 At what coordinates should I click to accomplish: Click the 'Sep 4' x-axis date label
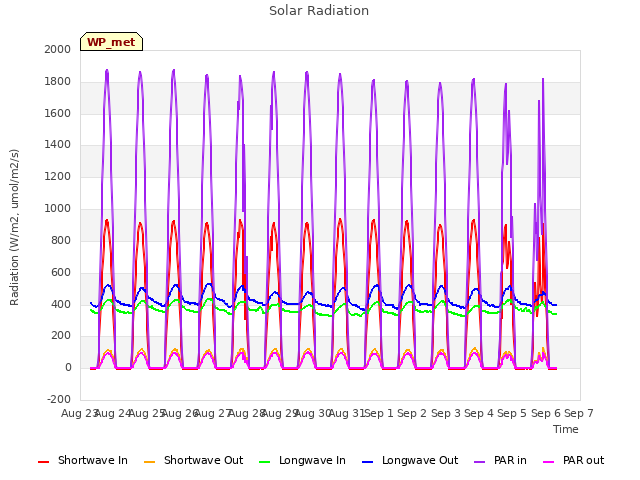(x=479, y=413)
